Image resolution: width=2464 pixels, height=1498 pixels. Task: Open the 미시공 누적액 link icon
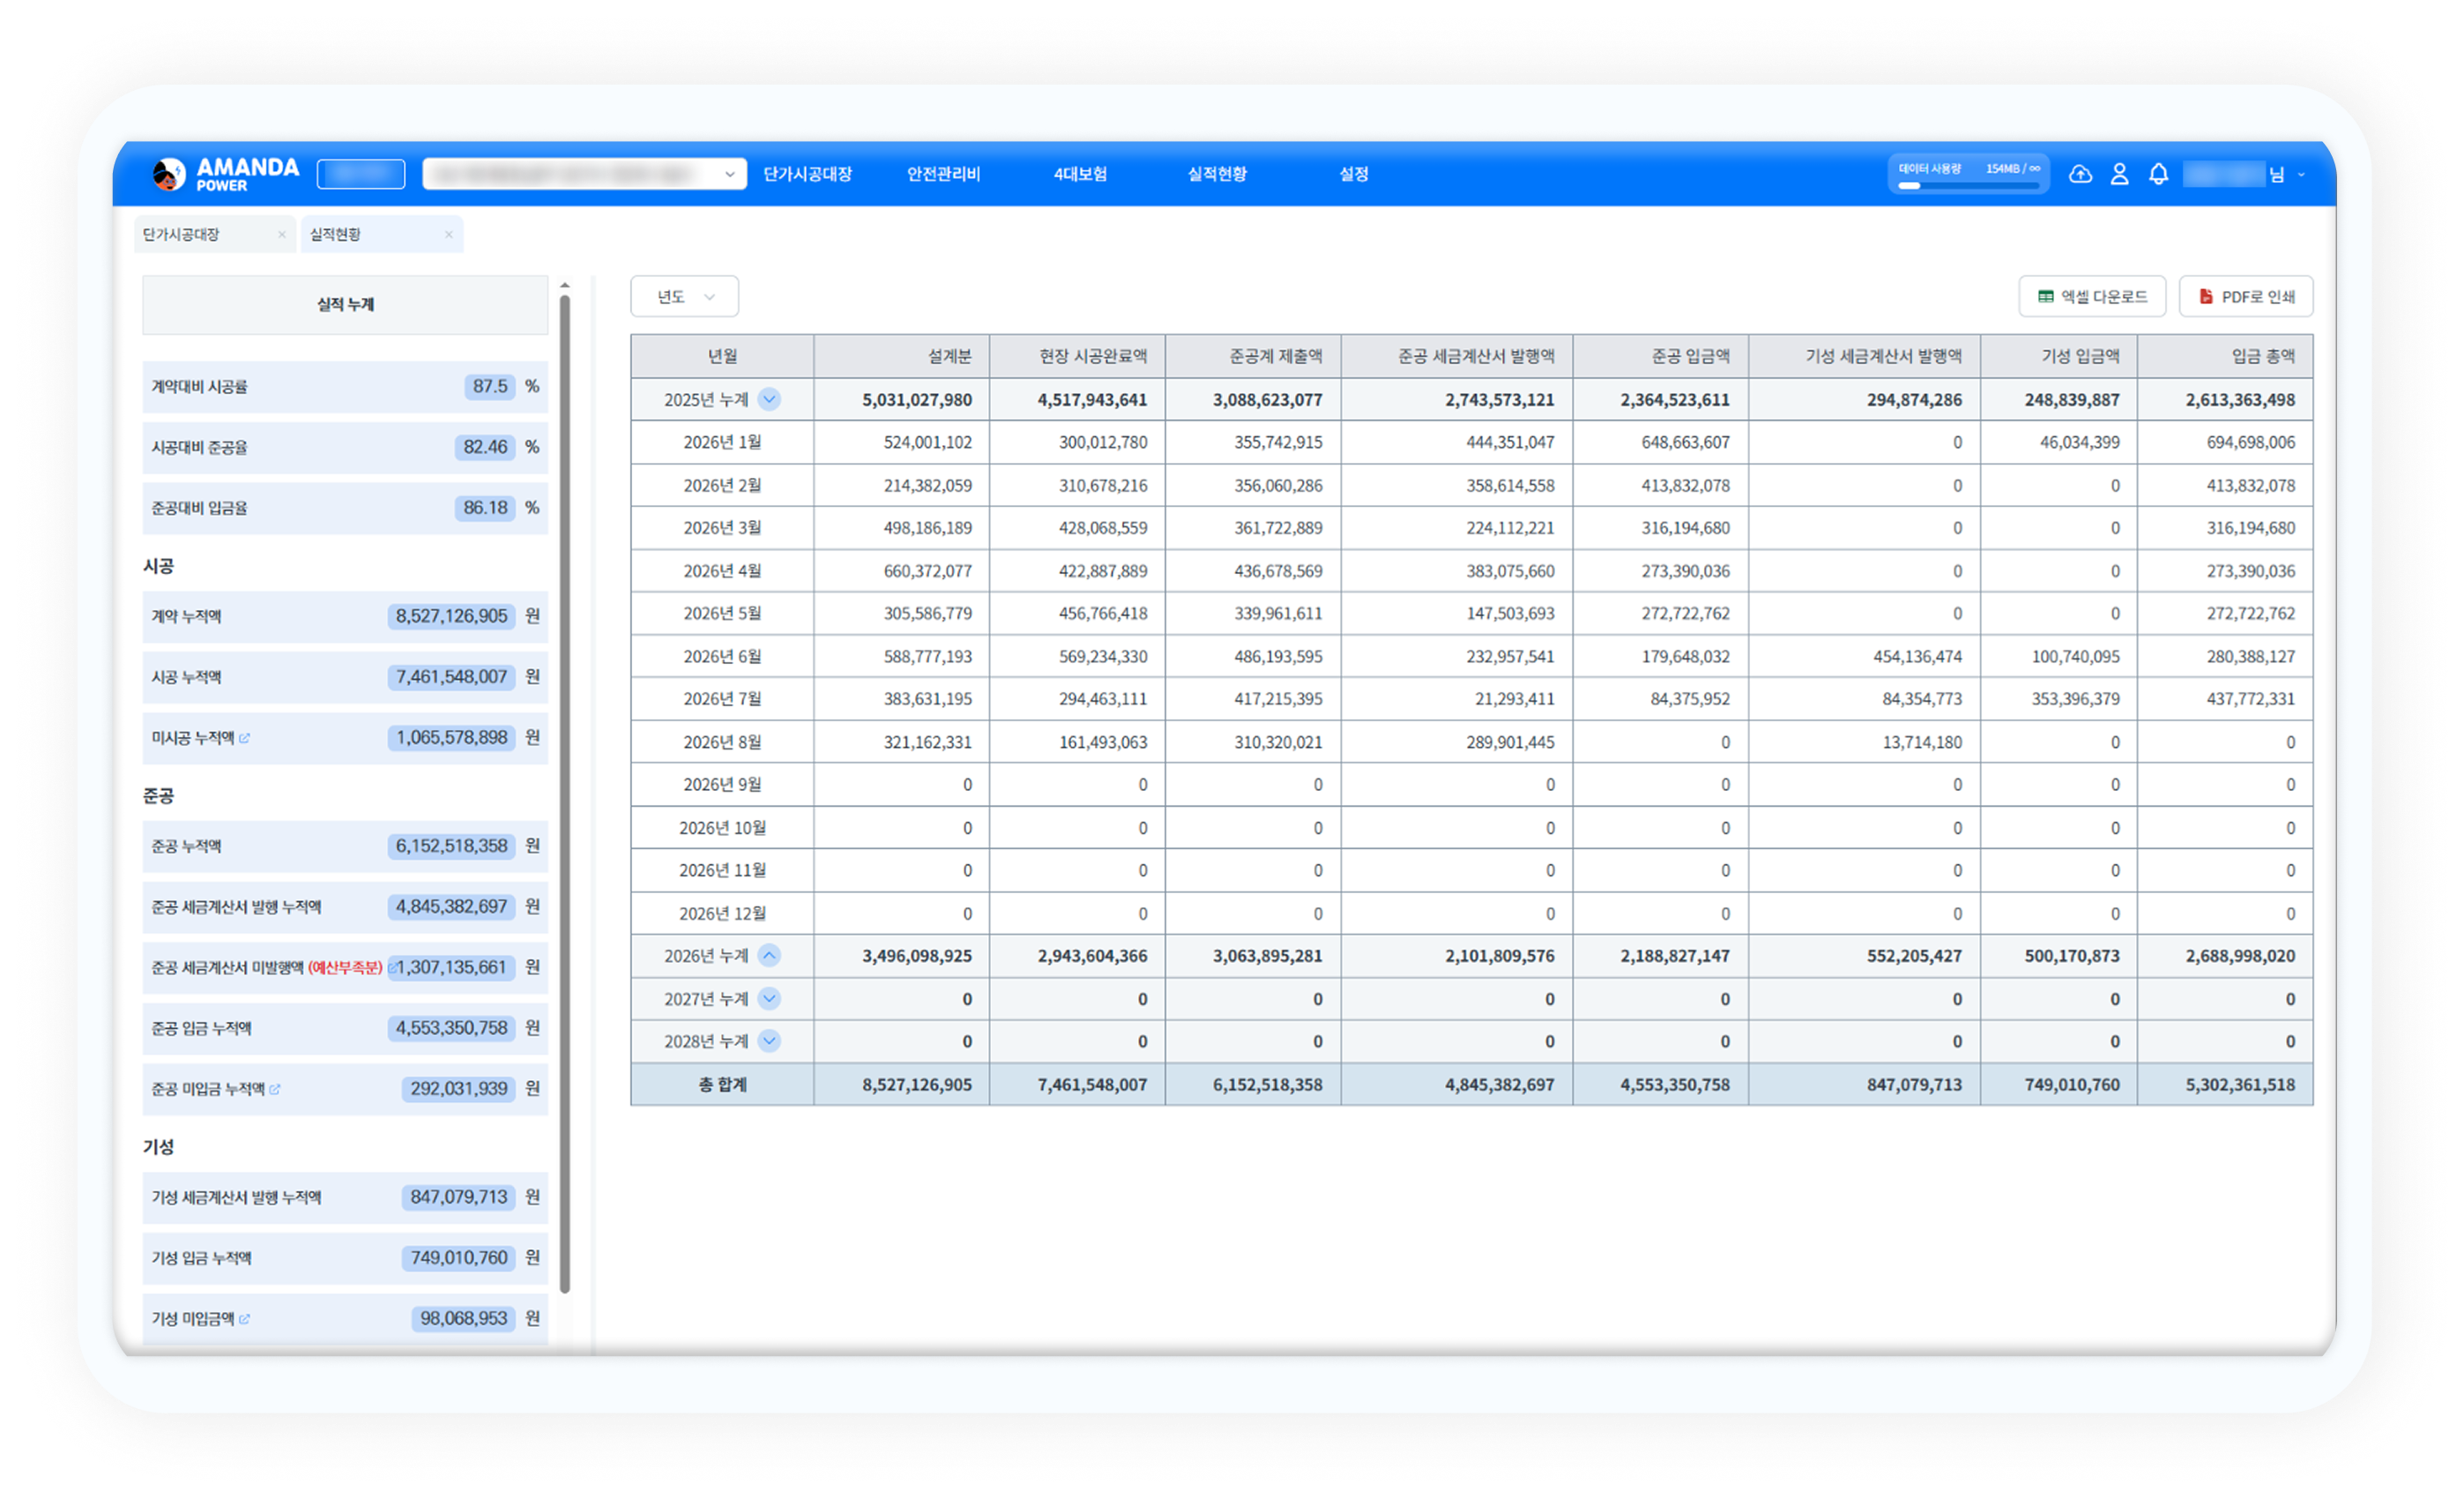click(244, 738)
